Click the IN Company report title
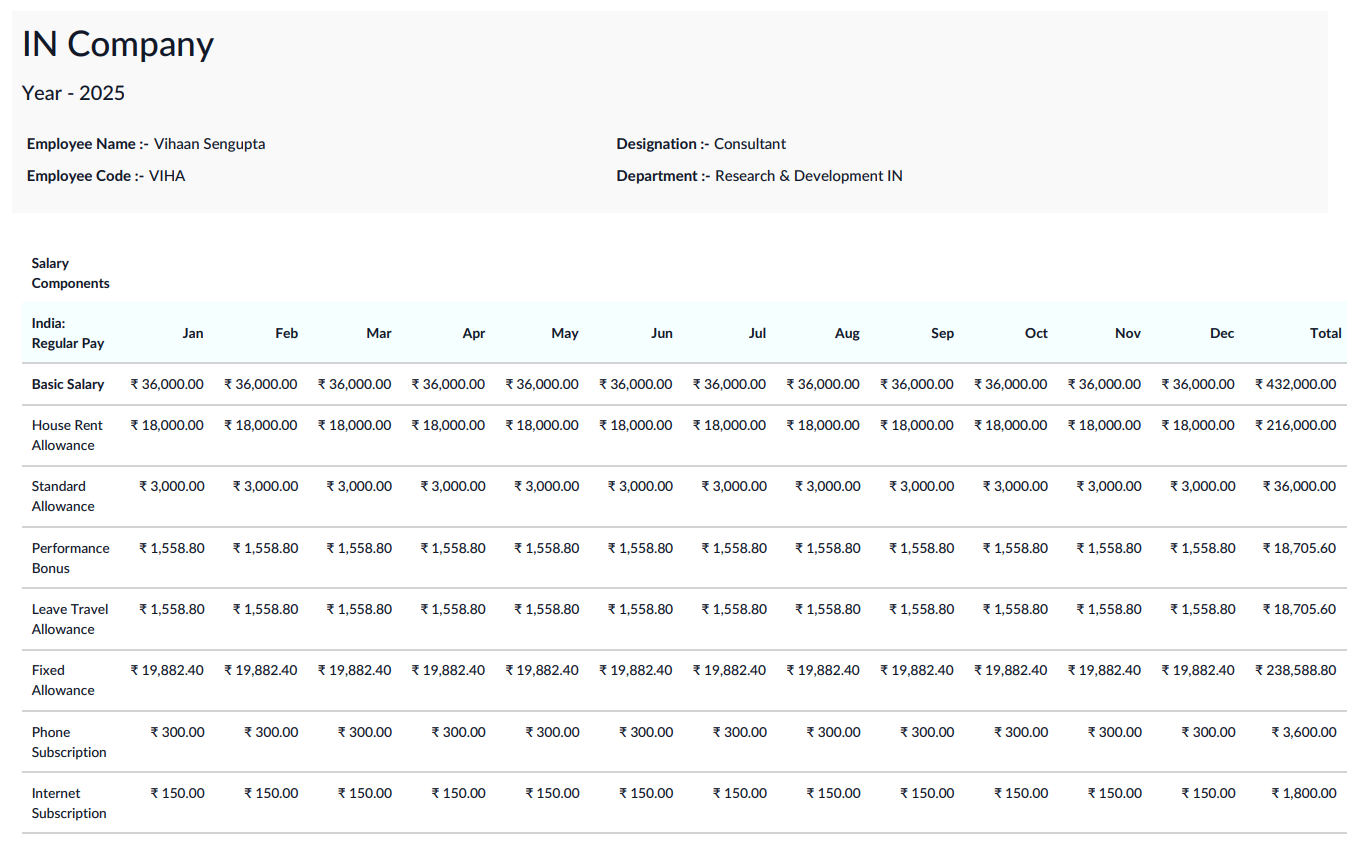The height and width of the screenshot is (844, 1363). (117, 43)
